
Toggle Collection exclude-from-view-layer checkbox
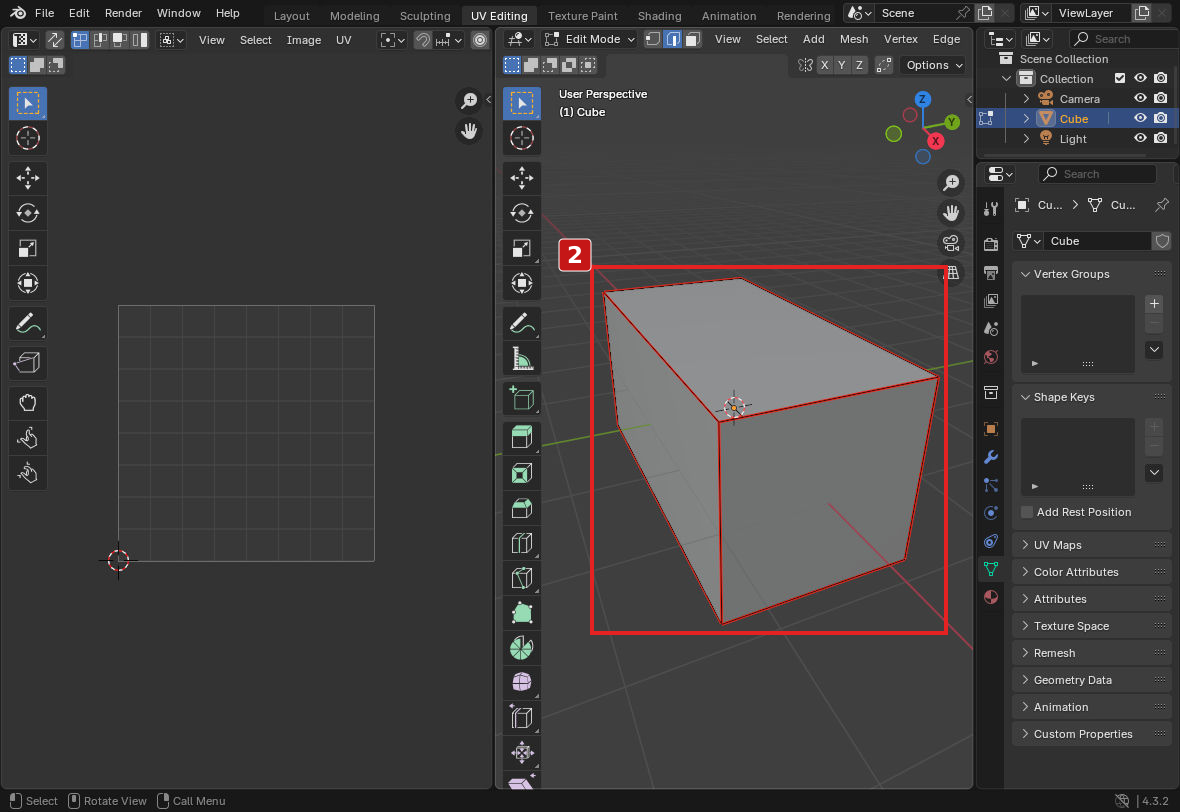pos(1120,78)
